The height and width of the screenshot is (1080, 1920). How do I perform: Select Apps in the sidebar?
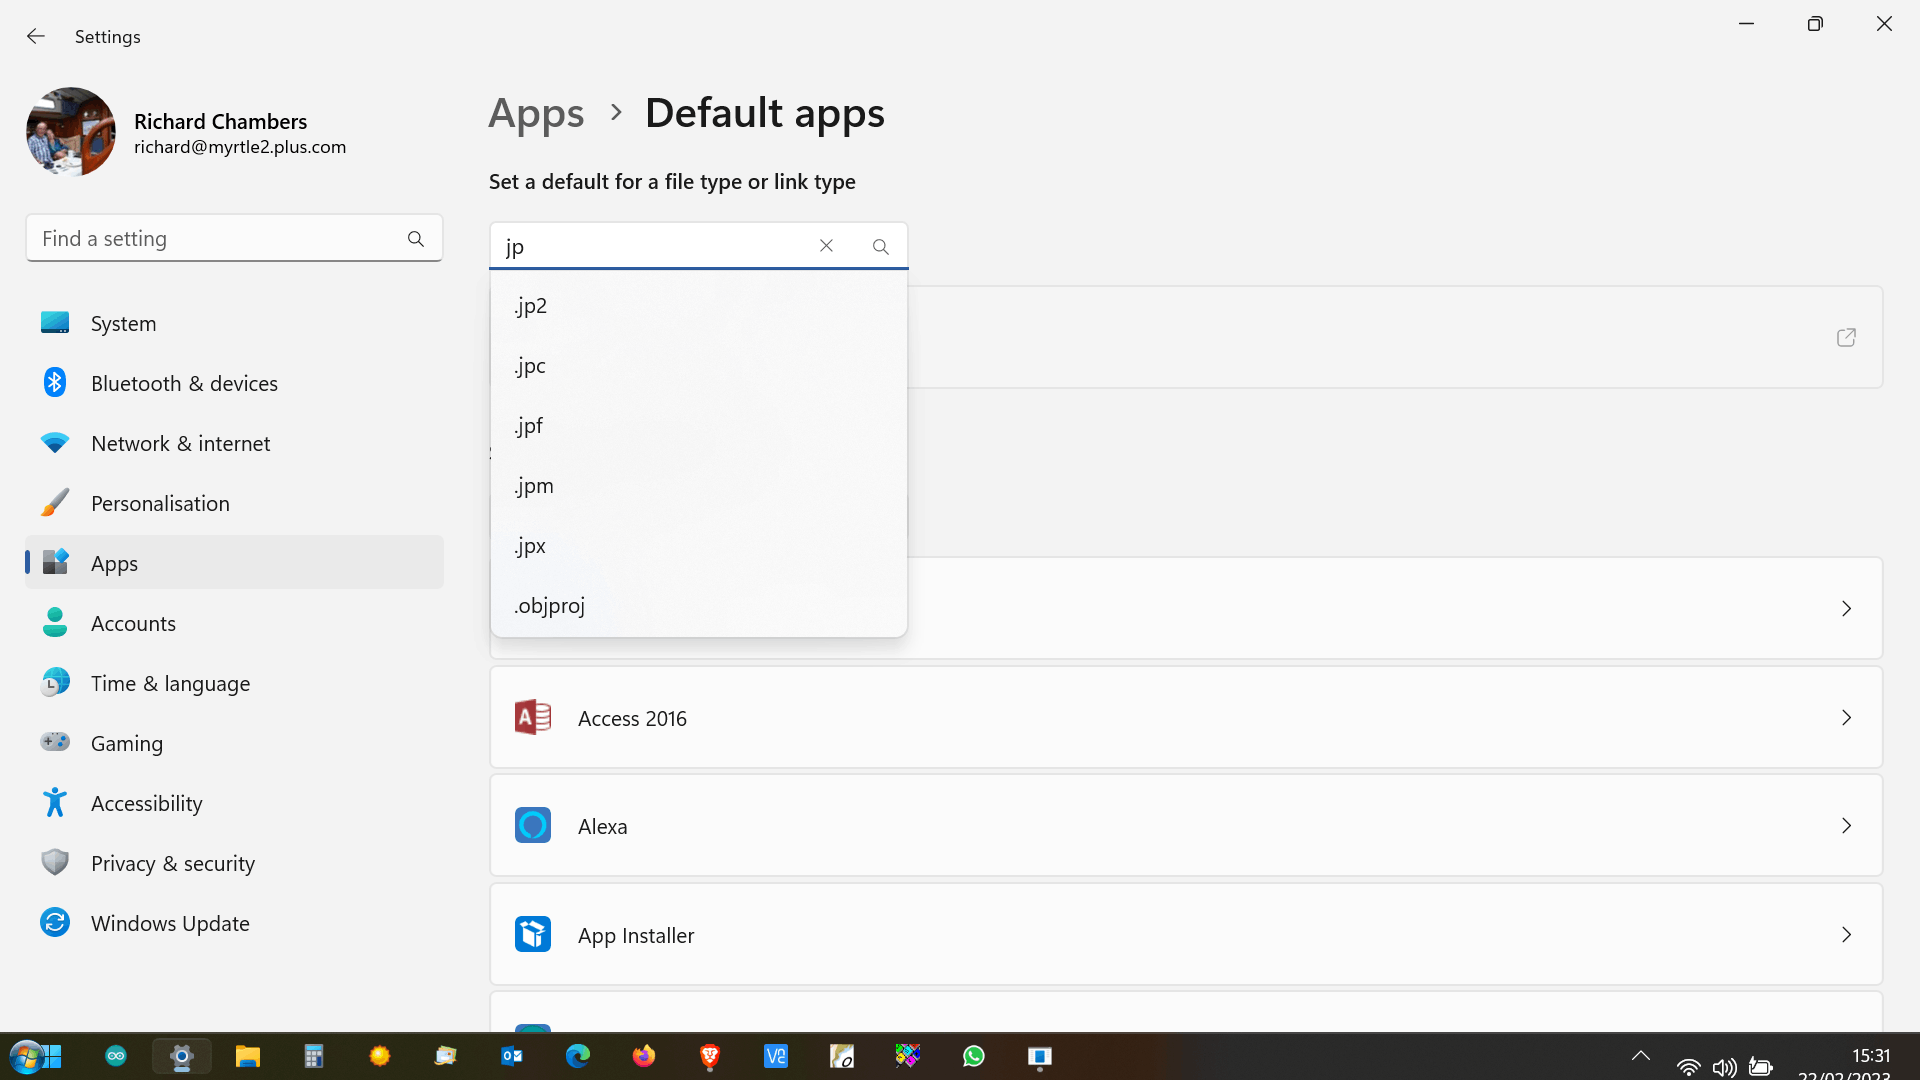pos(234,563)
